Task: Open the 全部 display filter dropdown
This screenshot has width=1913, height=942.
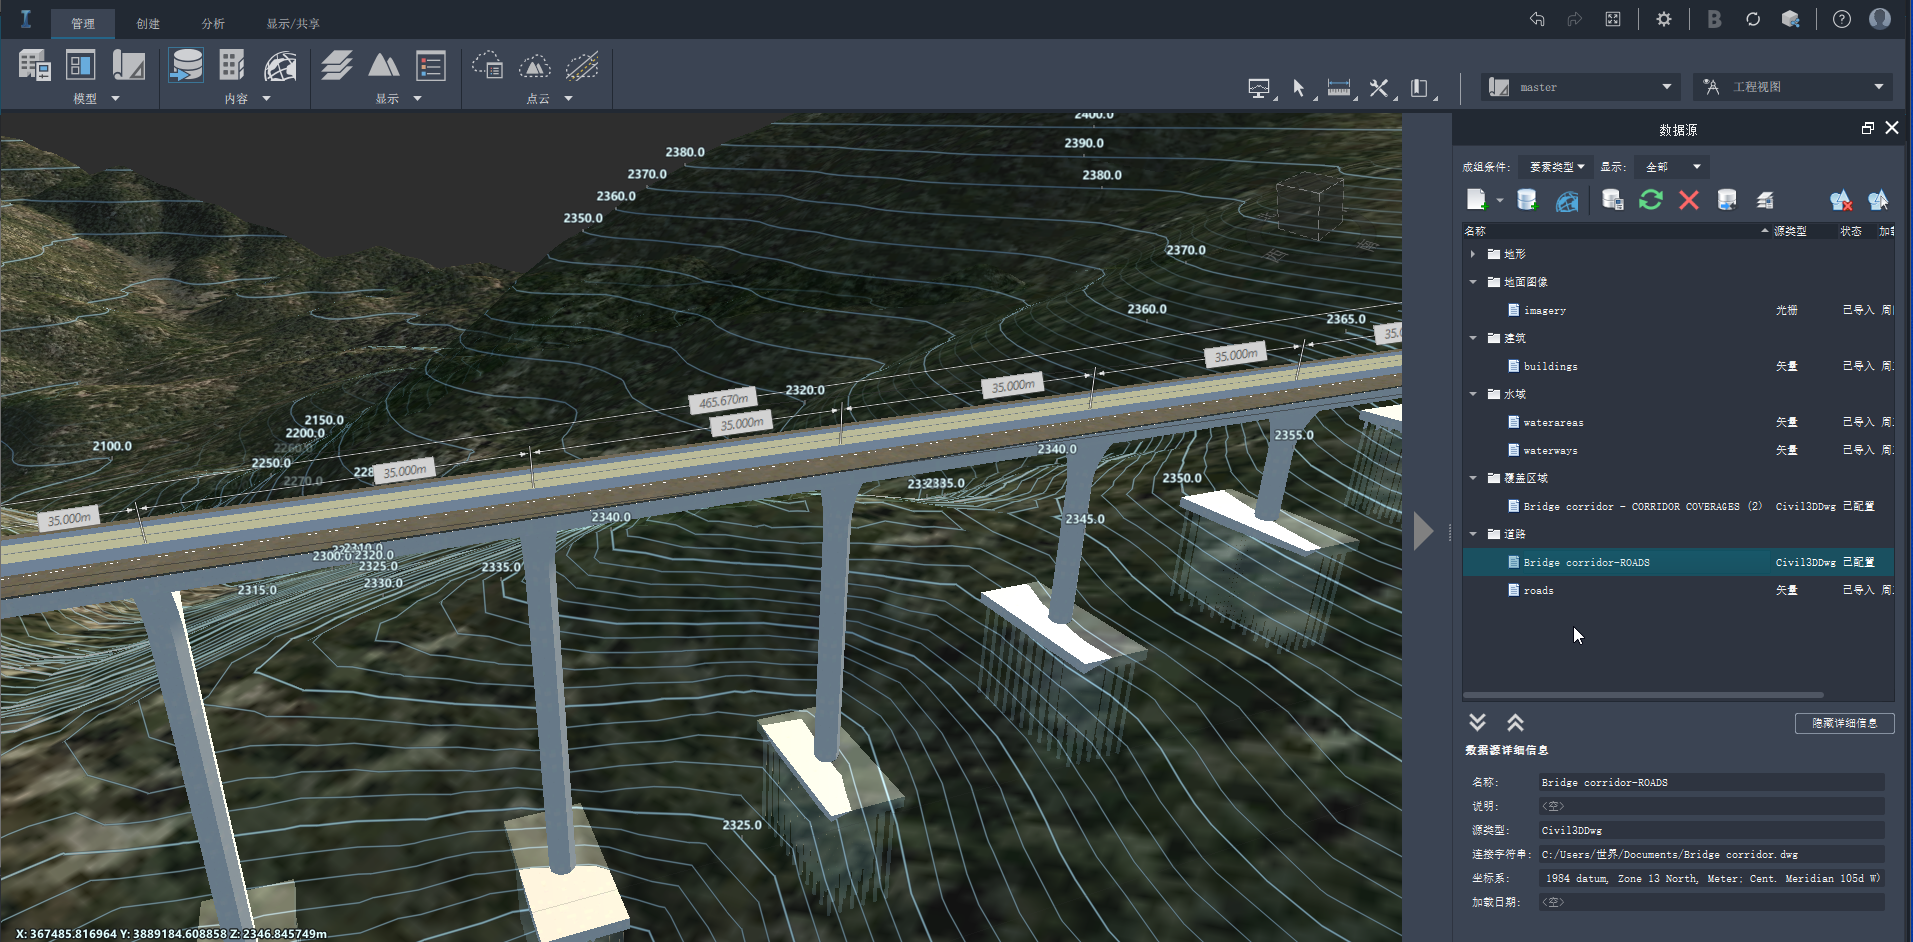Action: [x=1671, y=167]
